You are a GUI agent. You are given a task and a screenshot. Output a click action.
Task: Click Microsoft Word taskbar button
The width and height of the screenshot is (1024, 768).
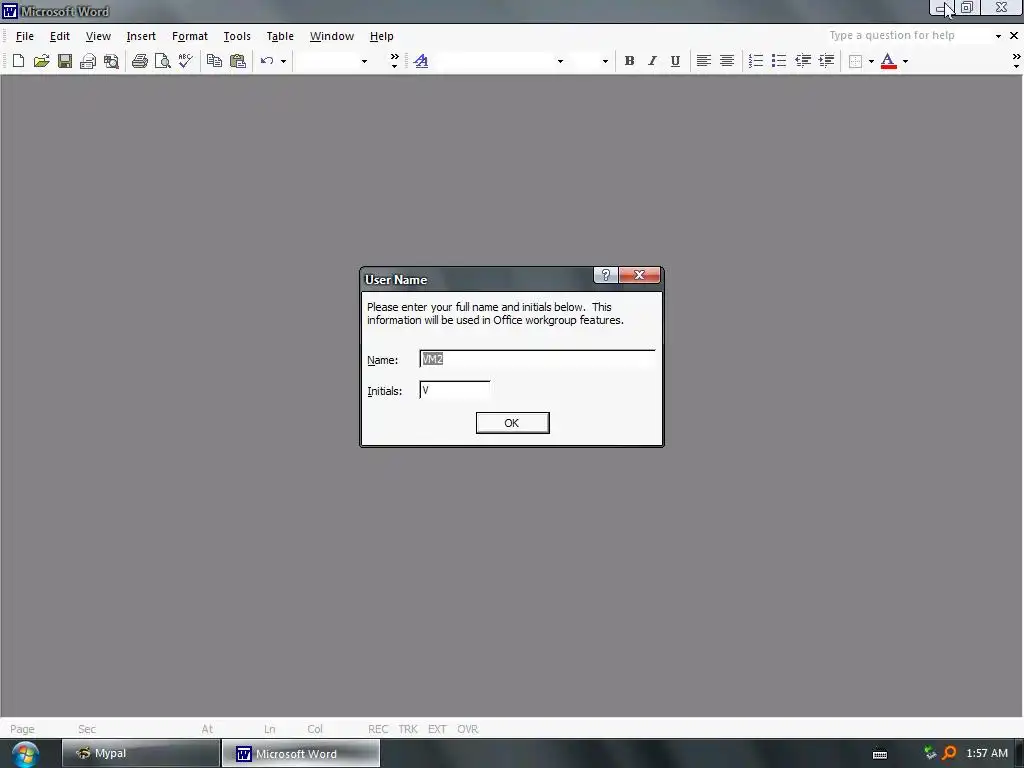pyautogui.click(x=301, y=754)
